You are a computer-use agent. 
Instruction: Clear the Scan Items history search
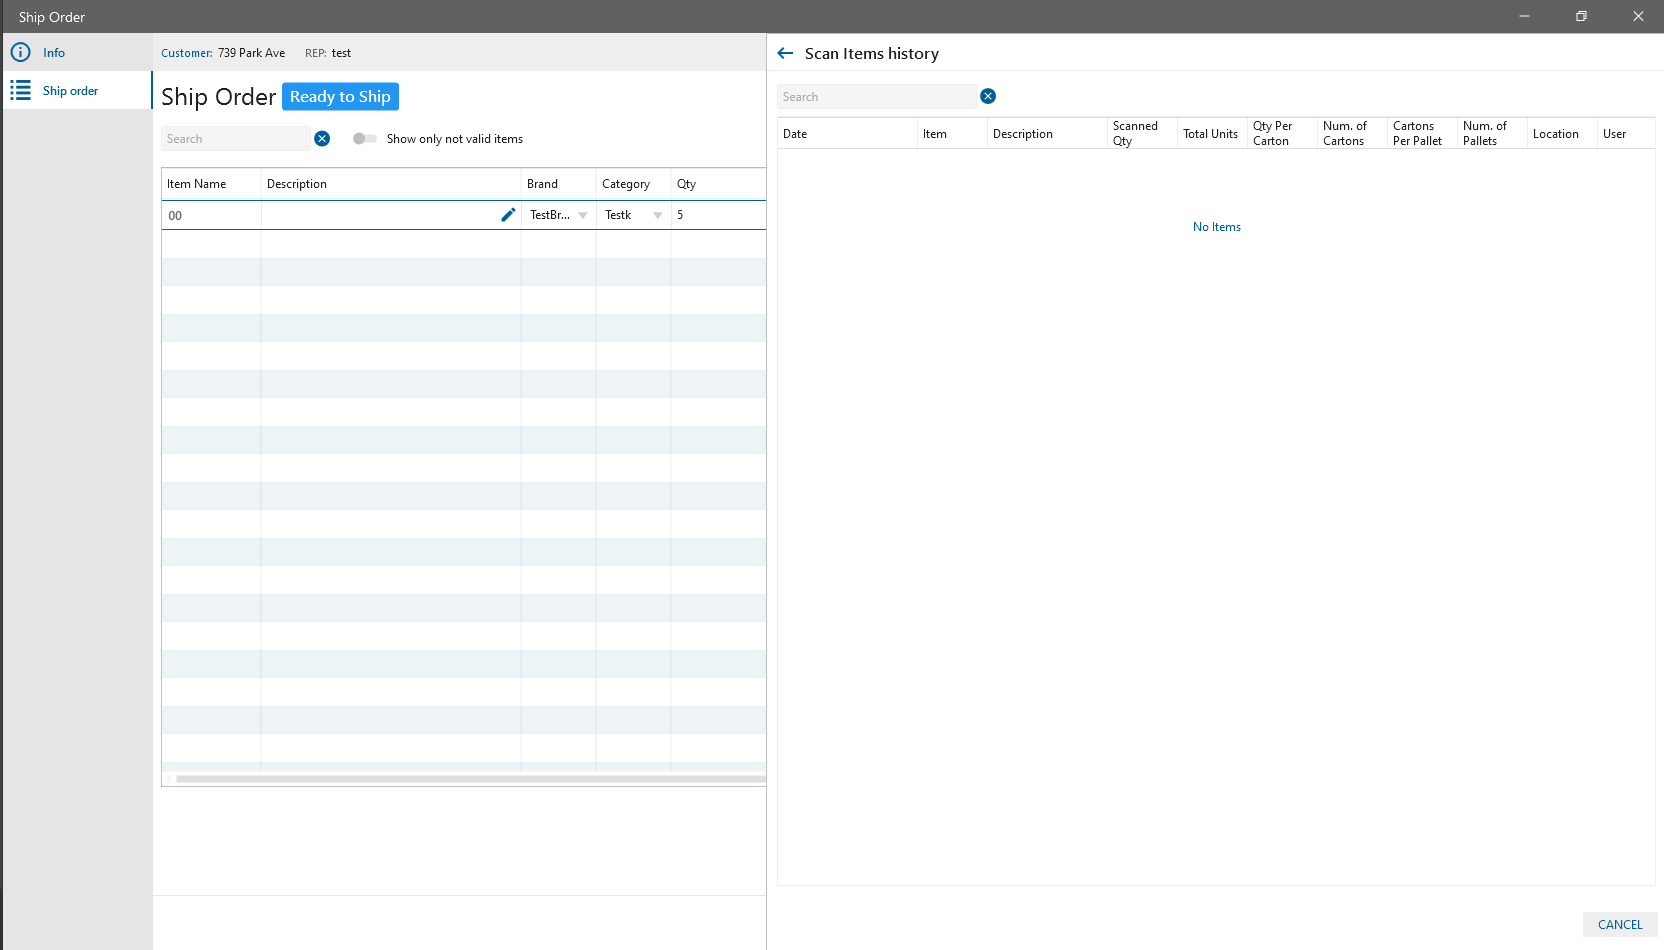(x=988, y=97)
